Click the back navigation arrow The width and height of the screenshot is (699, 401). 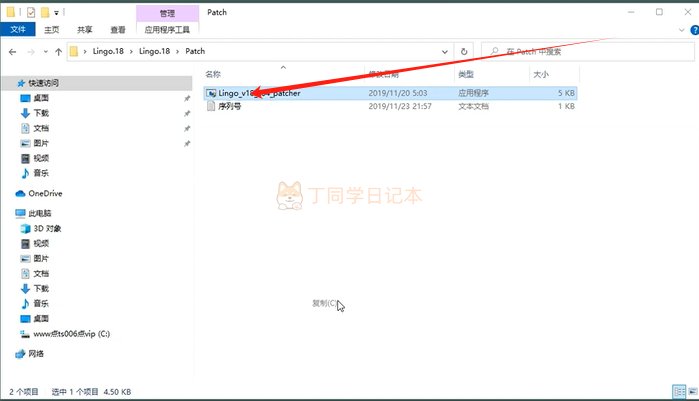[x=11, y=50]
